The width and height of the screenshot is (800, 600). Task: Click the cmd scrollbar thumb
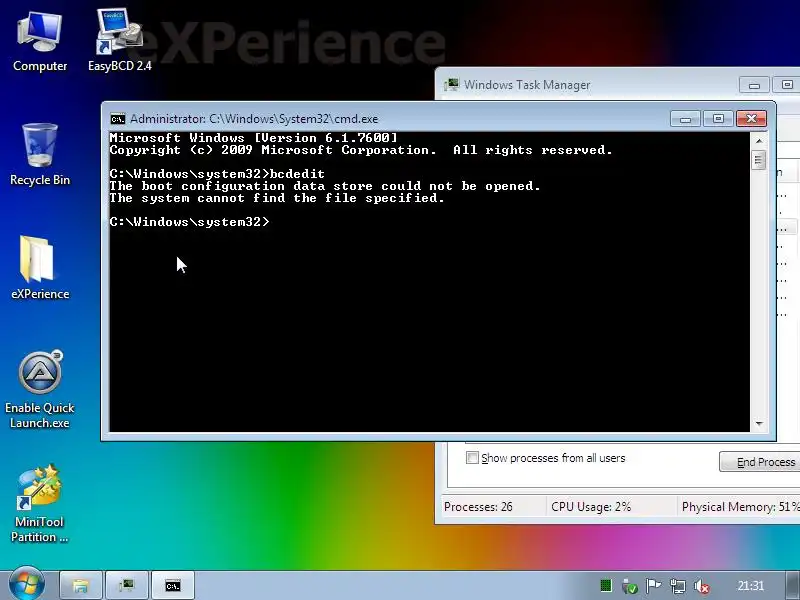pyautogui.click(x=759, y=160)
